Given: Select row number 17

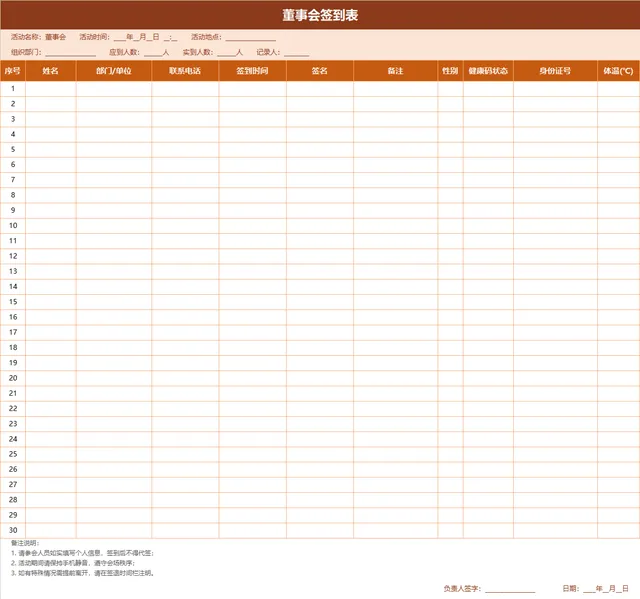Looking at the screenshot, I should [13, 332].
